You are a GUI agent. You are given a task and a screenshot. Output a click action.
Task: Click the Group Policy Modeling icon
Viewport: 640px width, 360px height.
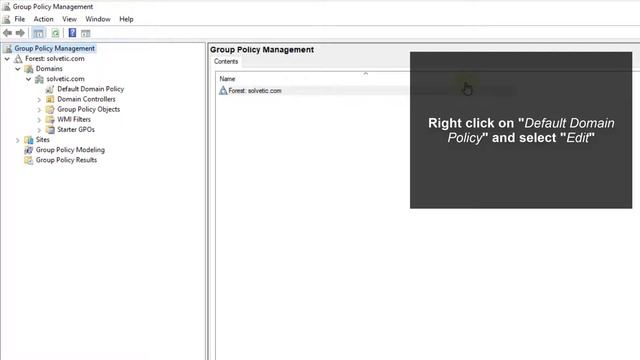pos(29,150)
